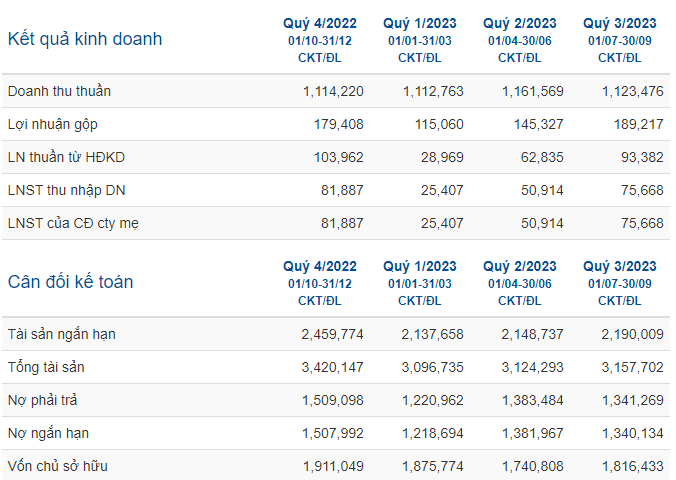The image size is (676, 480).
Task: Select Quý 4/2022 header in income table
Action: [319, 23]
